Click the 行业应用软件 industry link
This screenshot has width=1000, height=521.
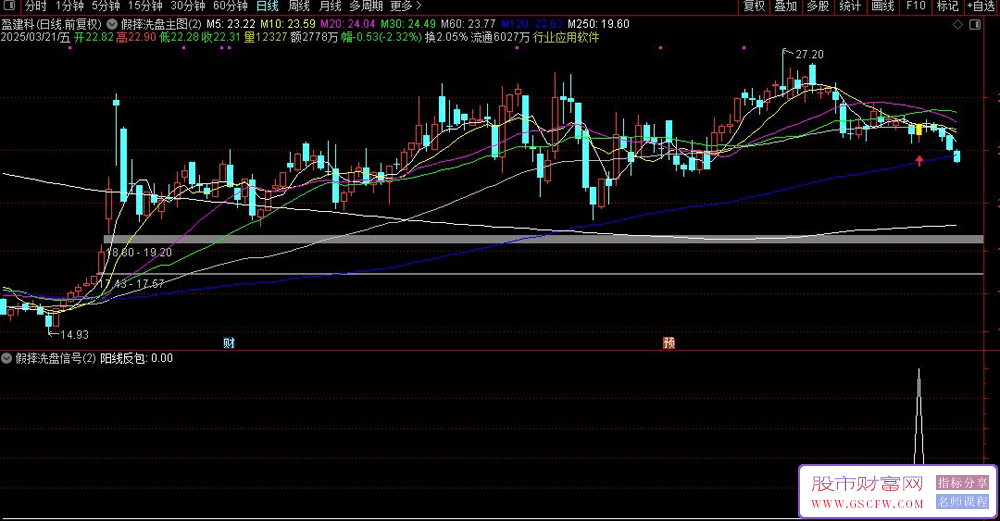click(x=566, y=38)
